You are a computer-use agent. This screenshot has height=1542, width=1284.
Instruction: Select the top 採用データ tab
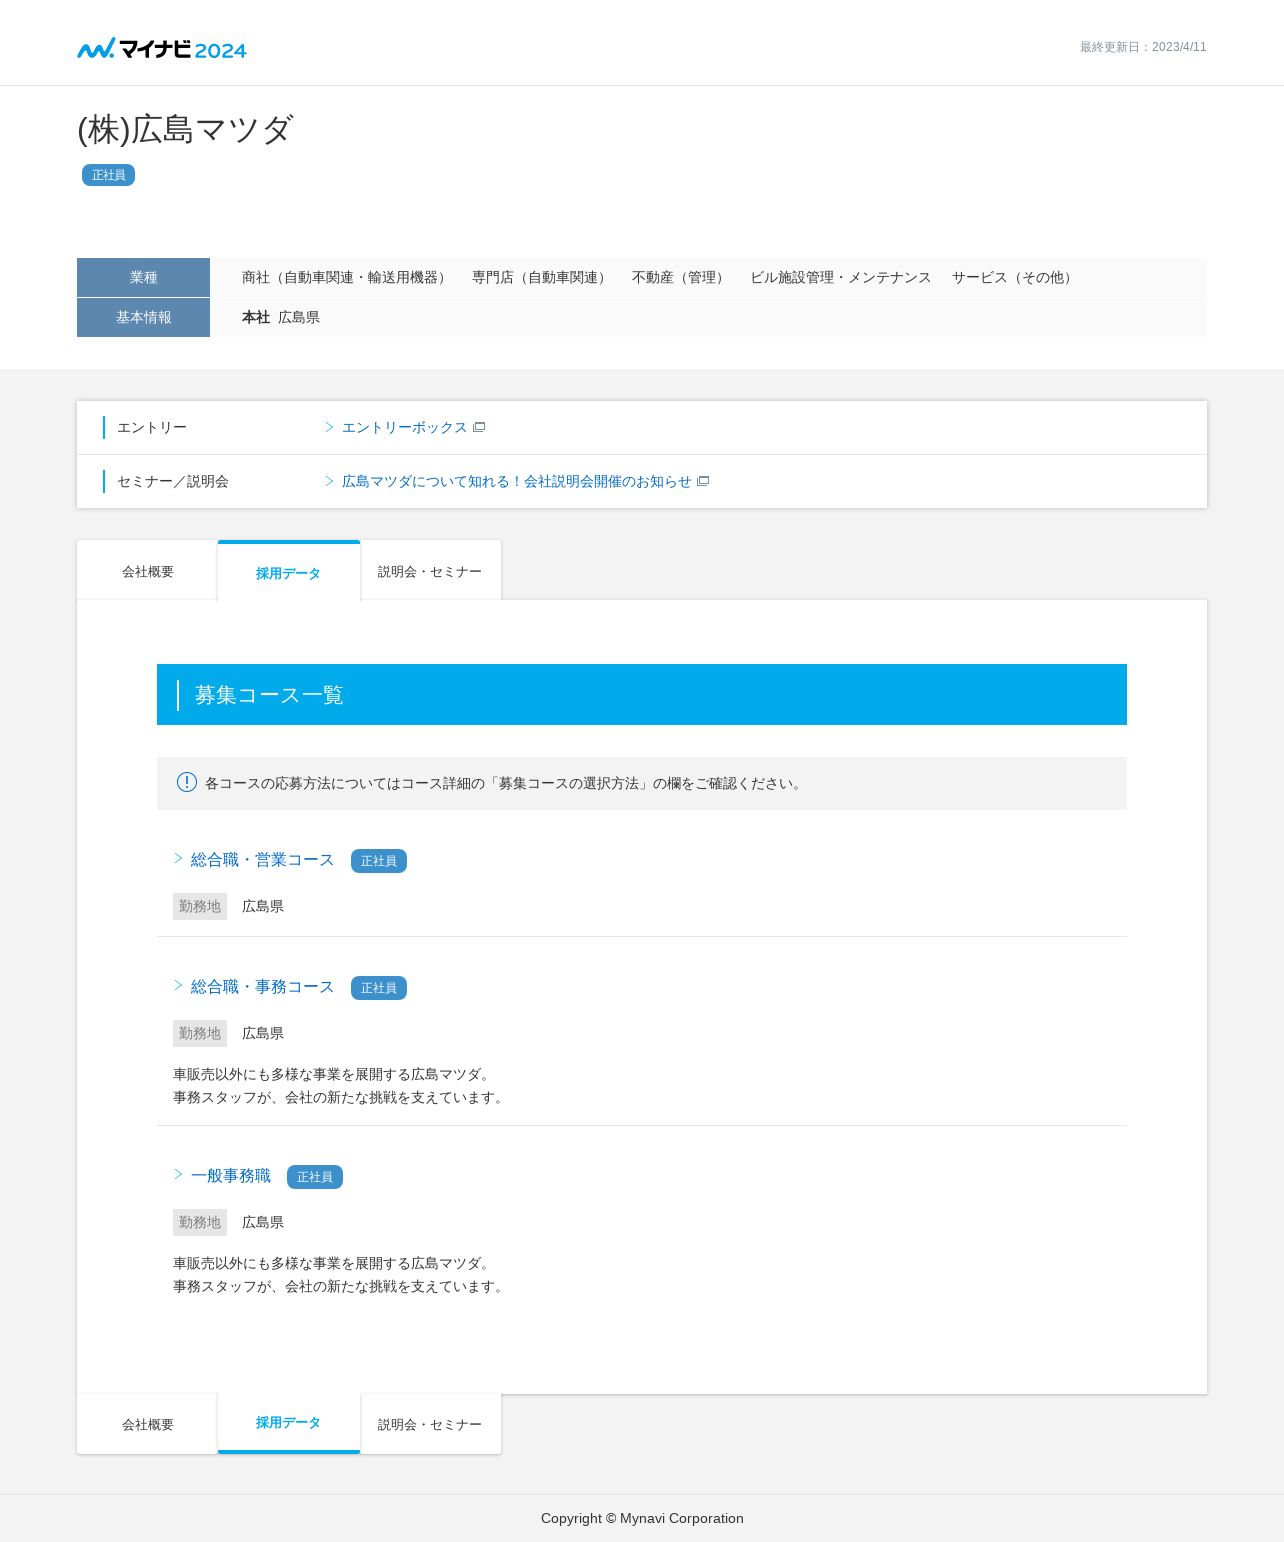point(288,572)
